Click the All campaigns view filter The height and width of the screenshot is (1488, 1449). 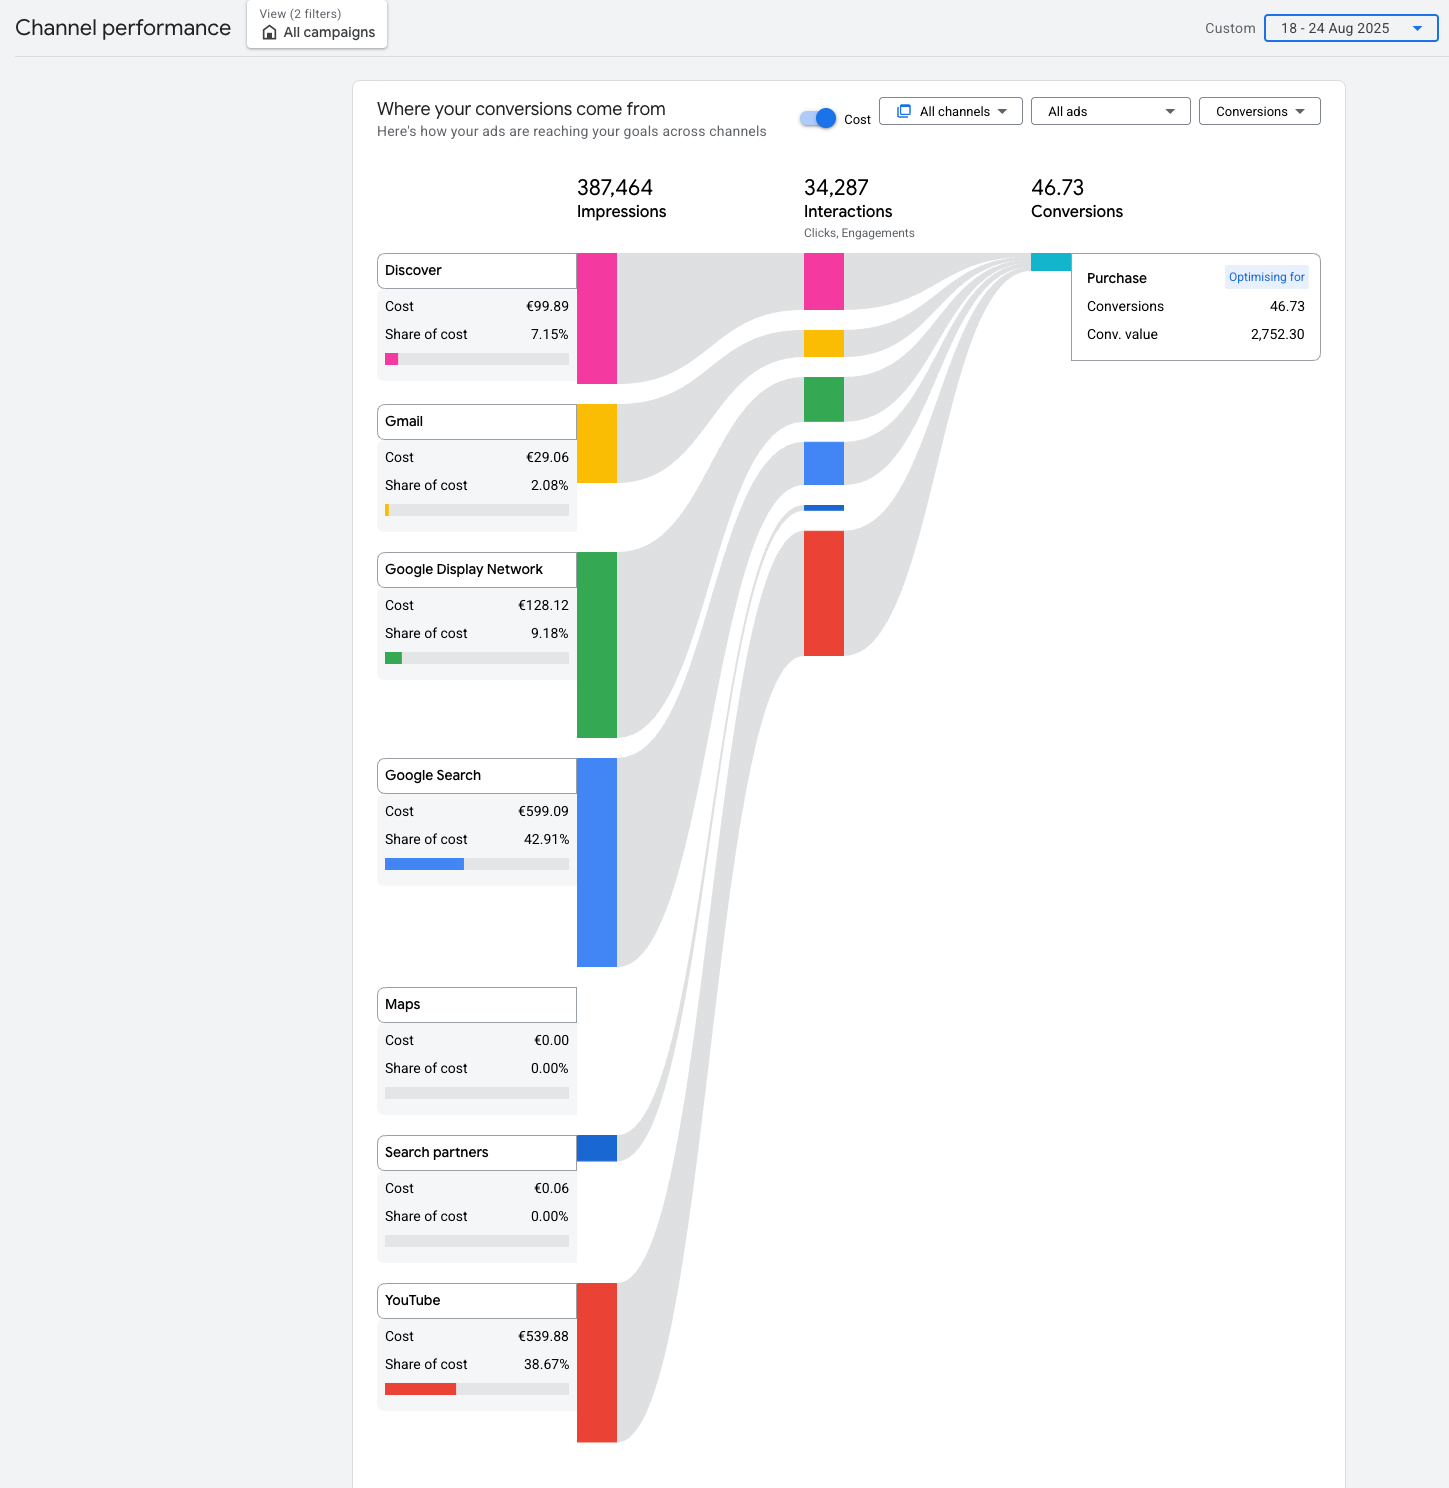point(317,24)
